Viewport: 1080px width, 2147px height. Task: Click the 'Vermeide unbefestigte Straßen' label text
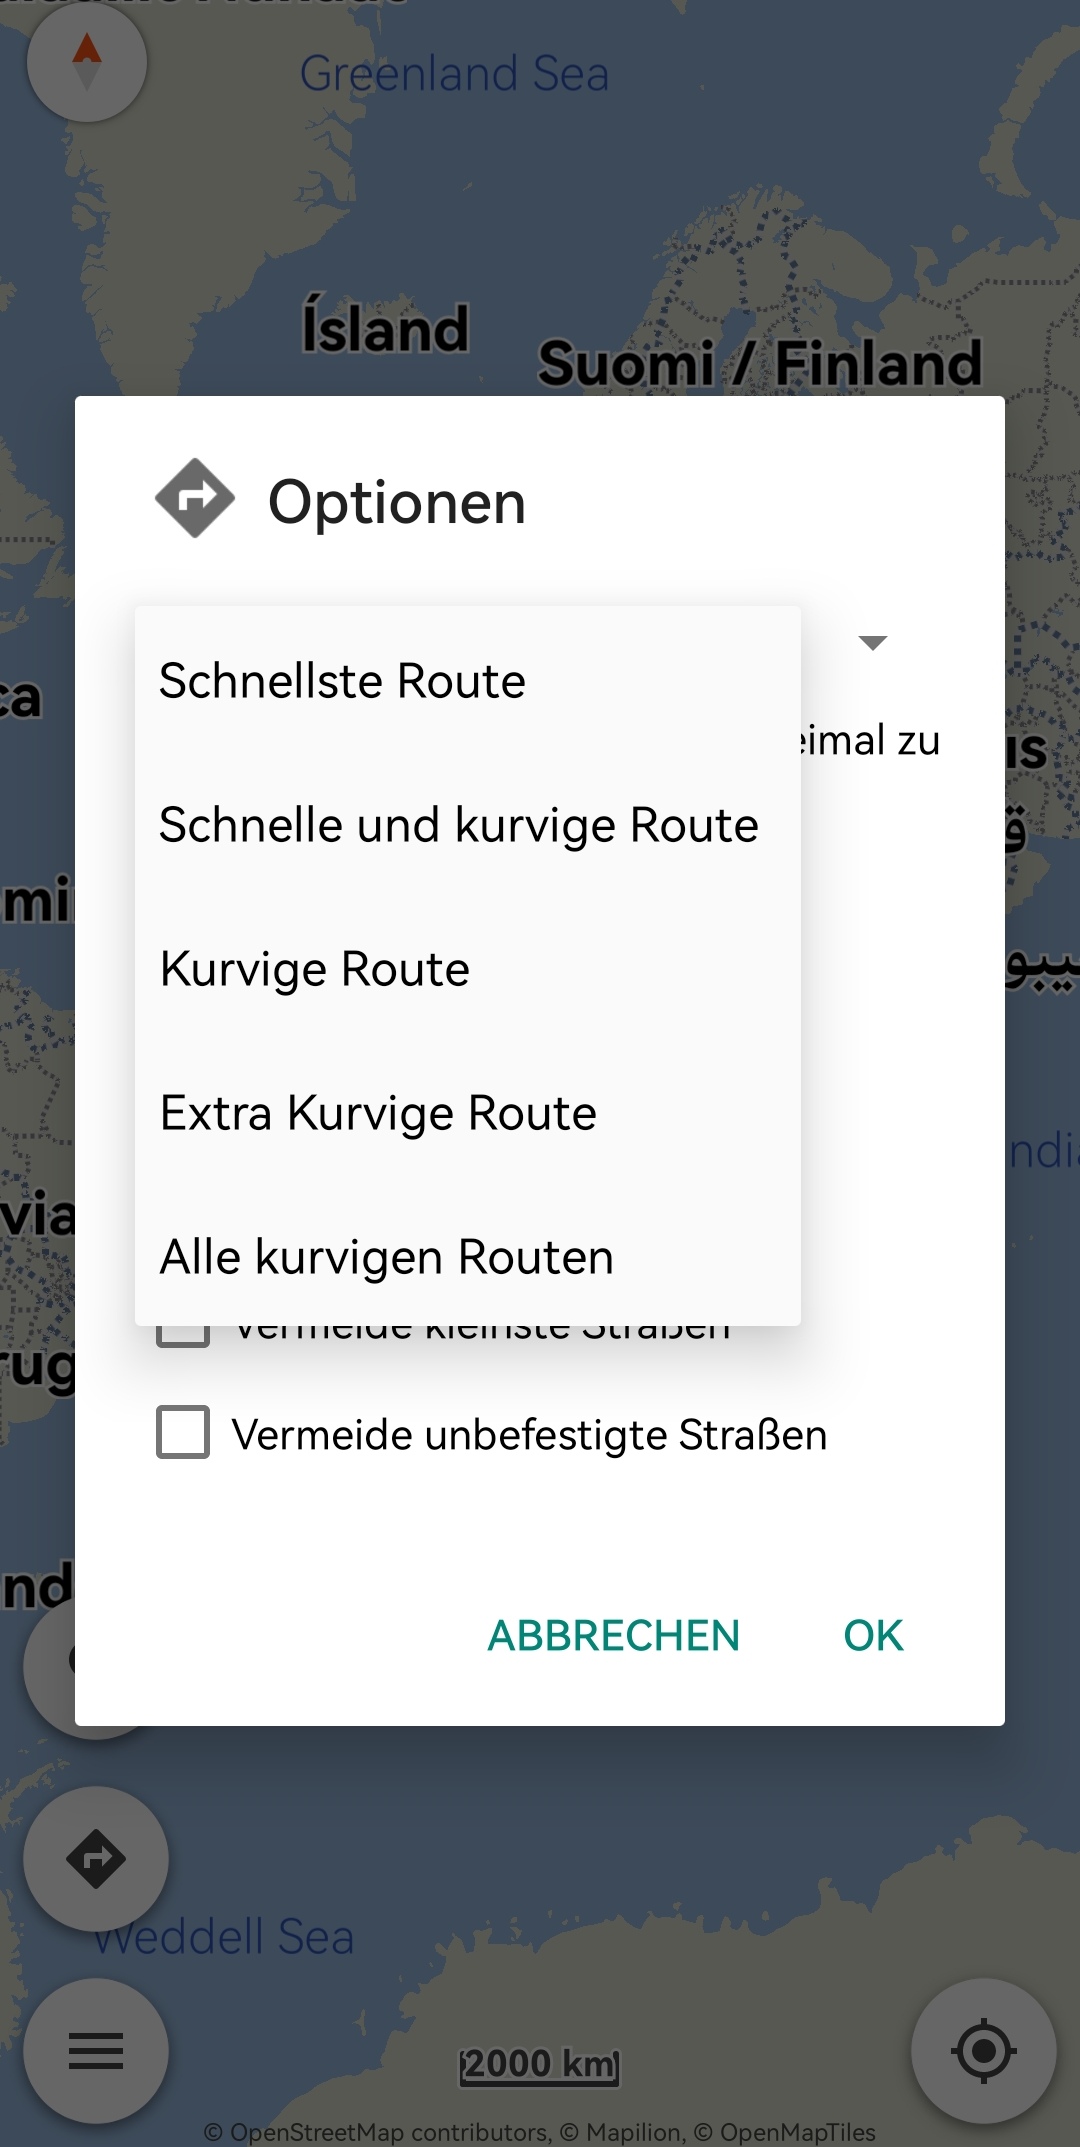[529, 1435]
